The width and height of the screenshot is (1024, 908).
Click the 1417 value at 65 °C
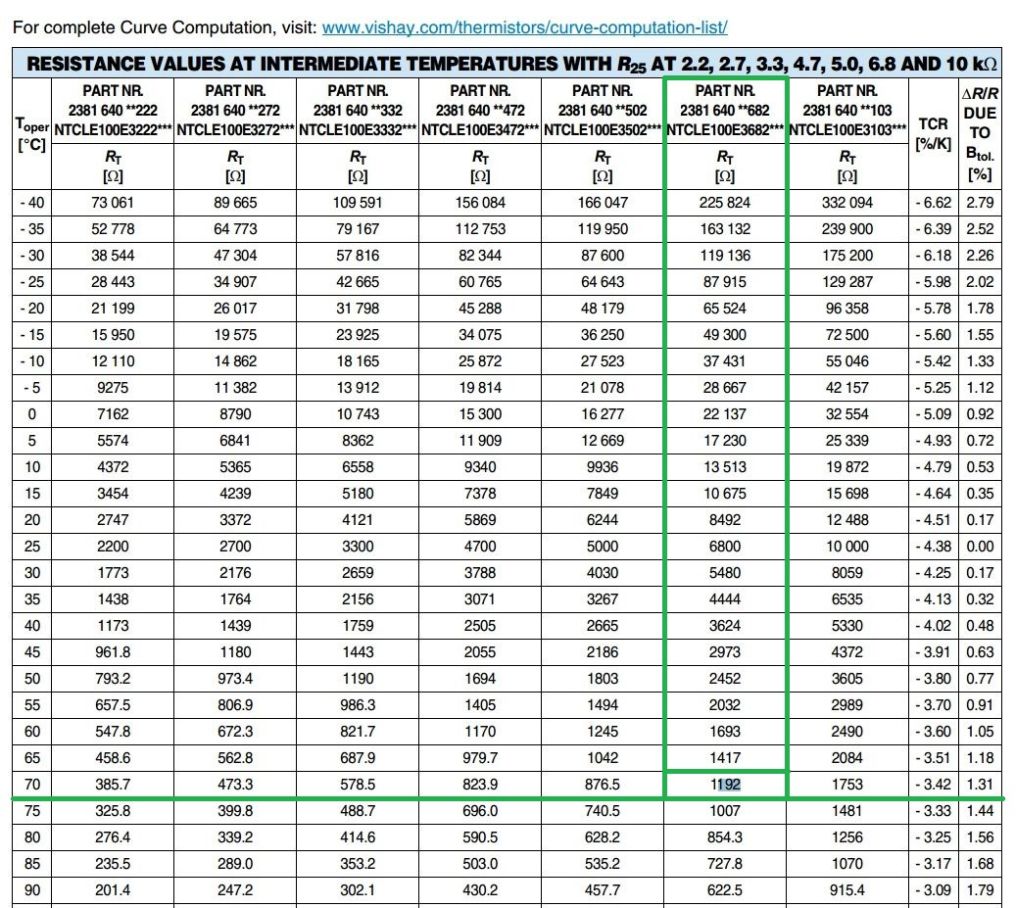pos(725,758)
